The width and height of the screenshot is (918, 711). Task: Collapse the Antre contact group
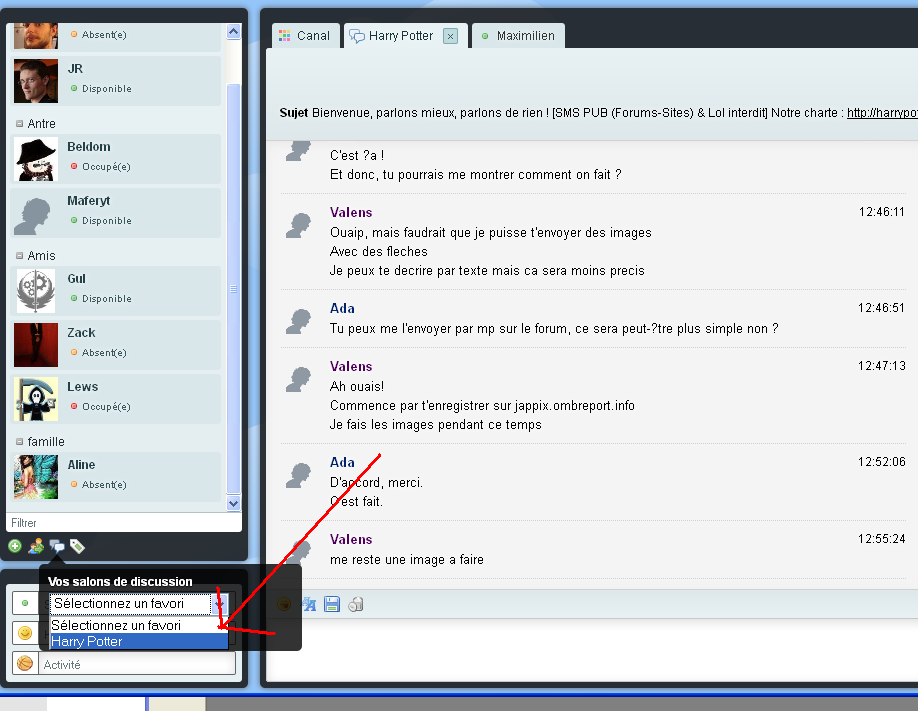(x=20, y=124)
